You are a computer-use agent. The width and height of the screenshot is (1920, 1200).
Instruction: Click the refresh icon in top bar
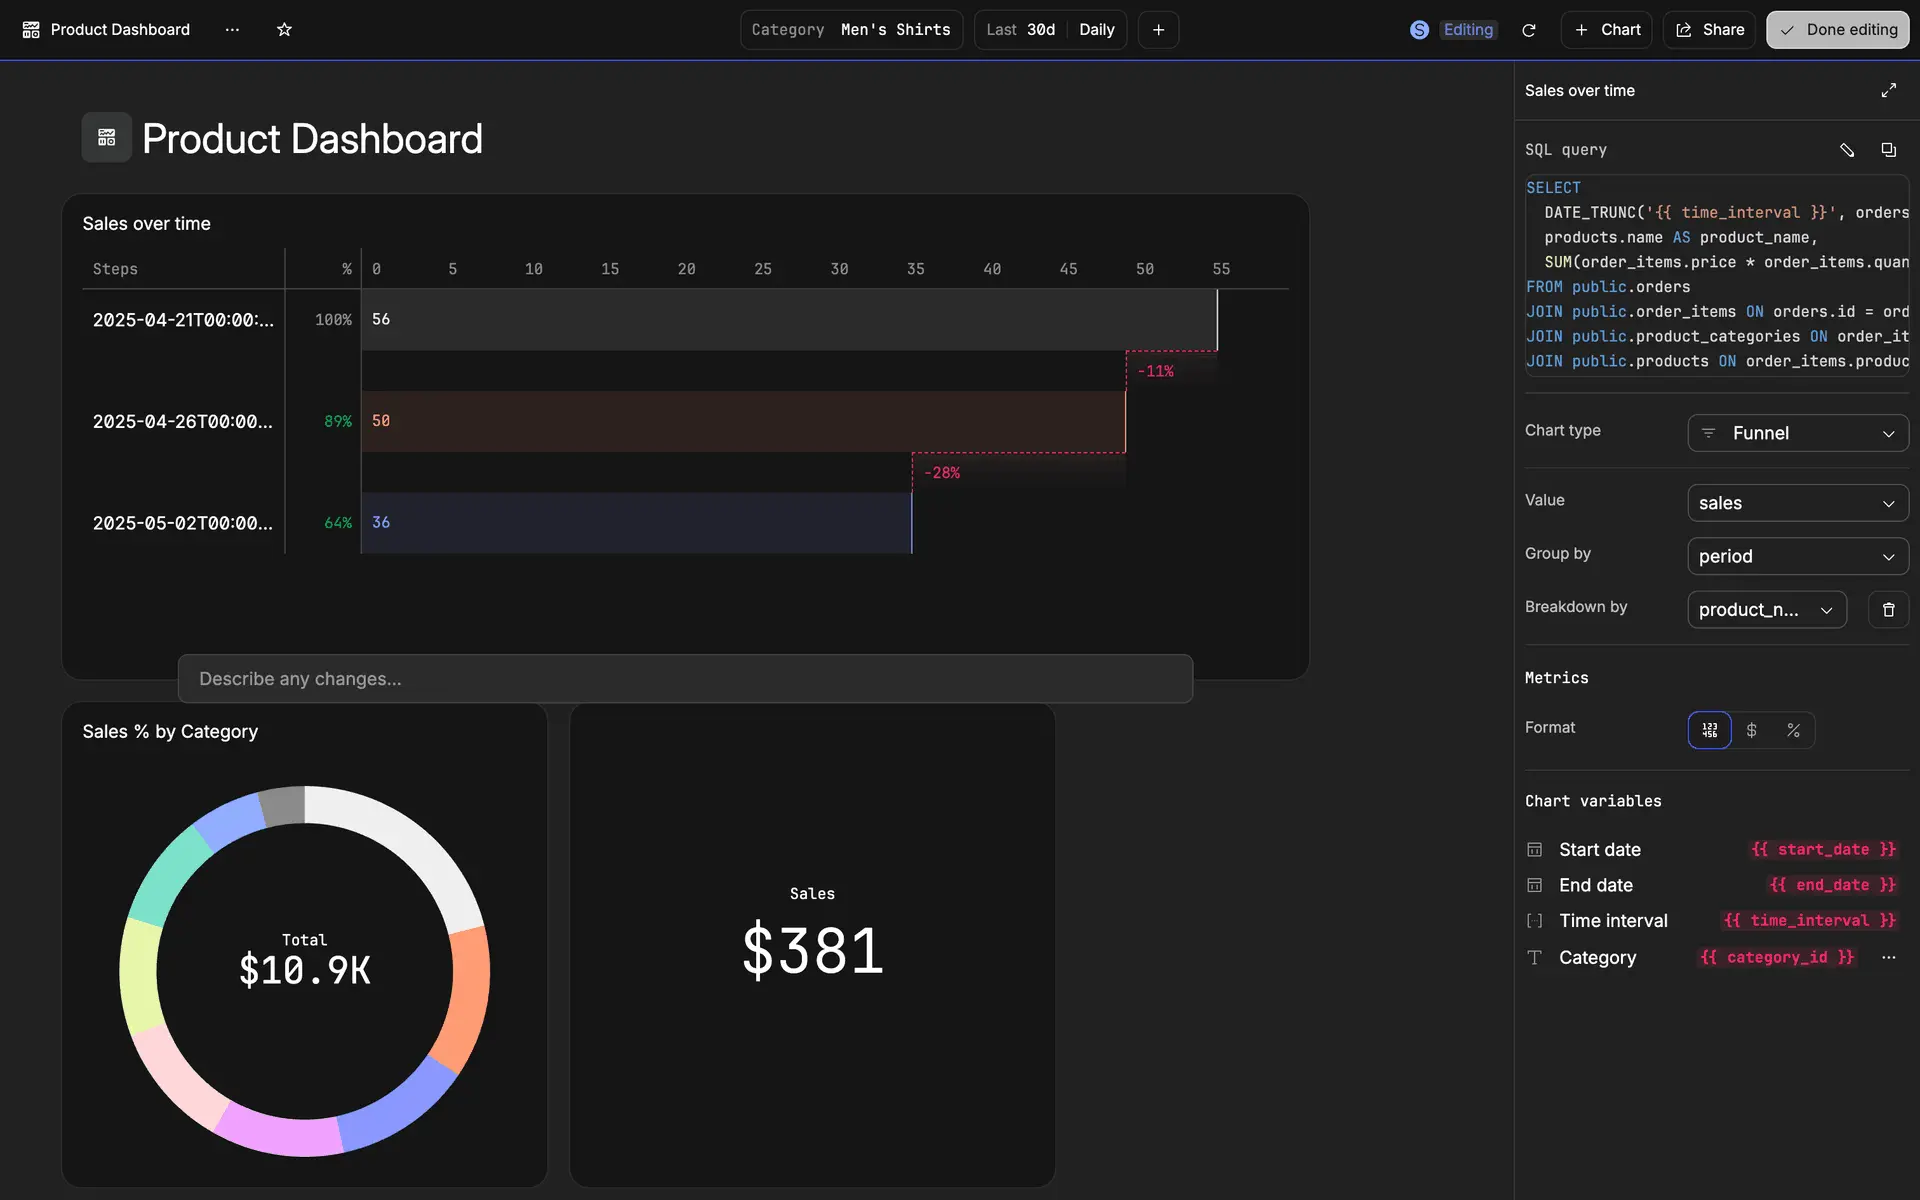click(x=1528, y=30)
